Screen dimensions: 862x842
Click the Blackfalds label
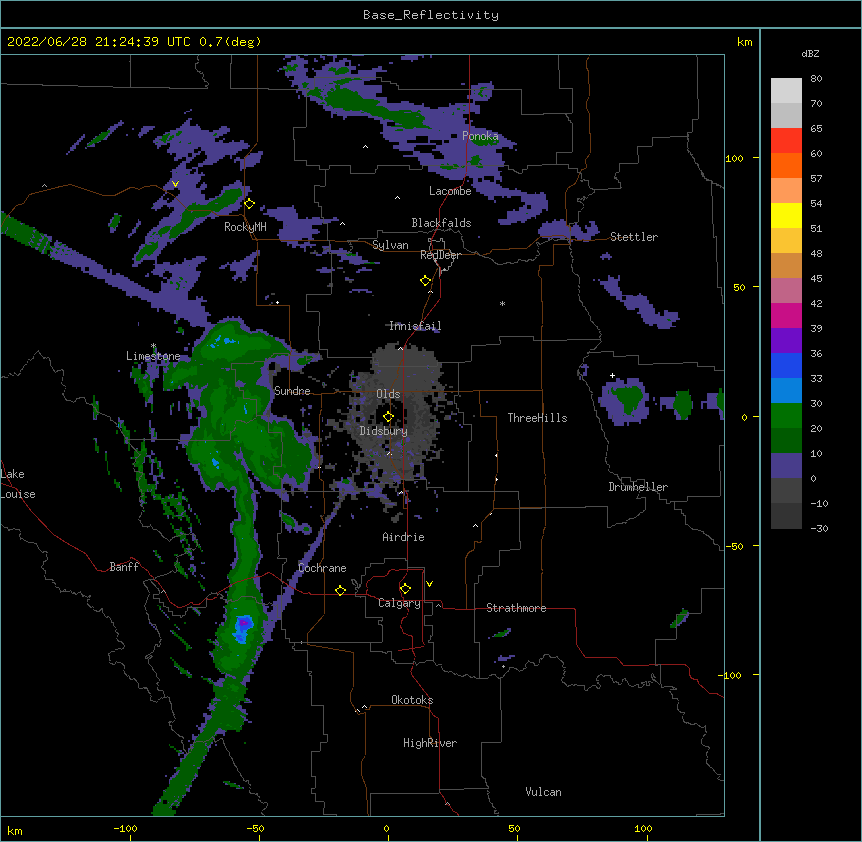(441, 223)
